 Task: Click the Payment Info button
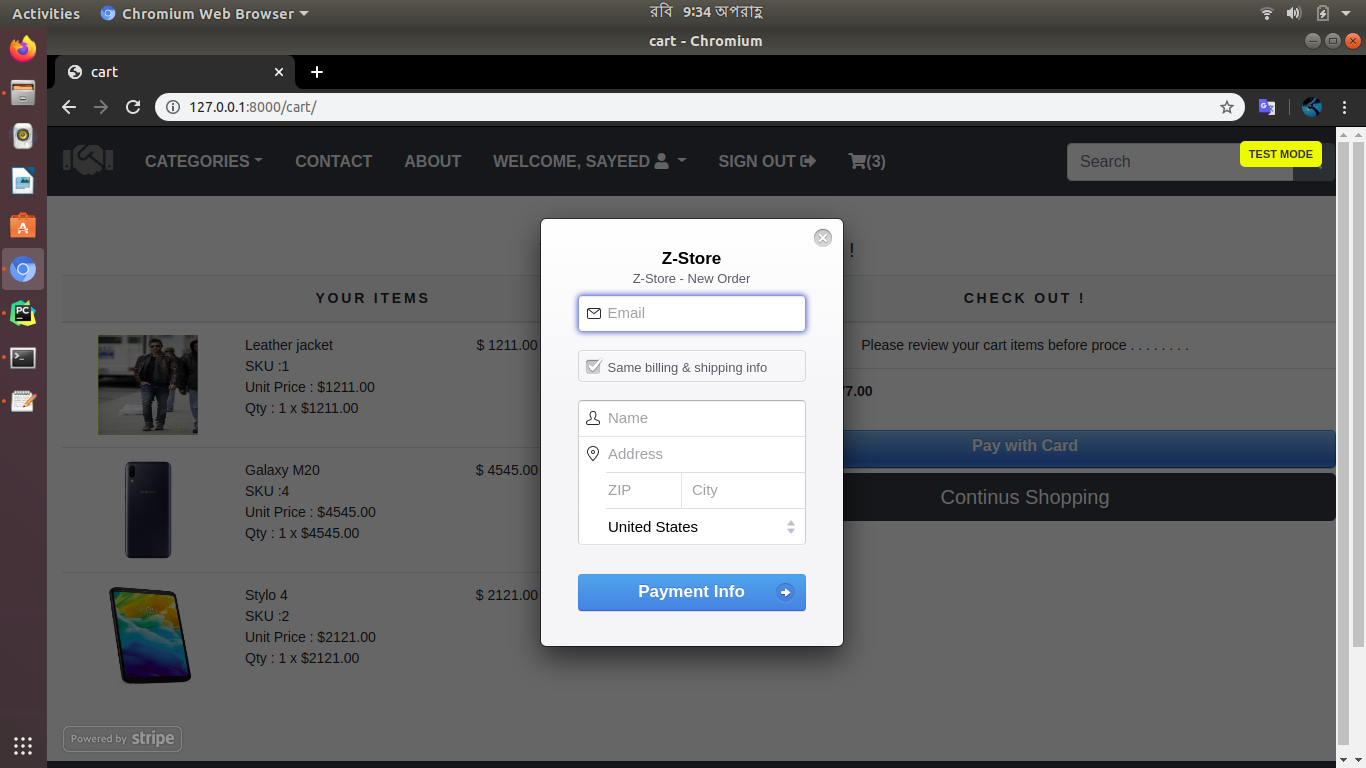pos(692,592)
